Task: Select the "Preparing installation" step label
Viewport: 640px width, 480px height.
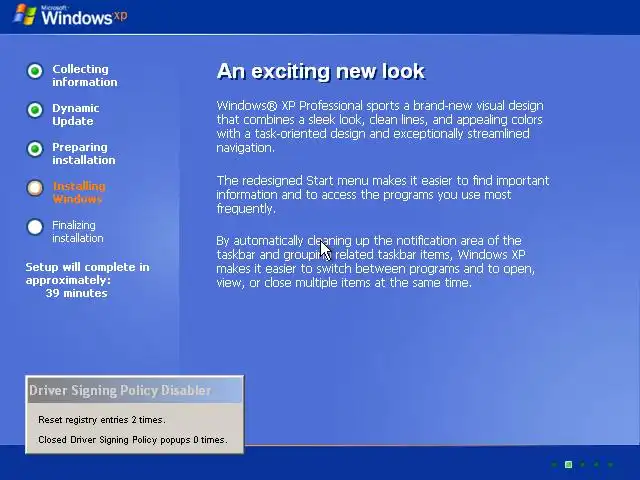Action: tap(84, 153)
